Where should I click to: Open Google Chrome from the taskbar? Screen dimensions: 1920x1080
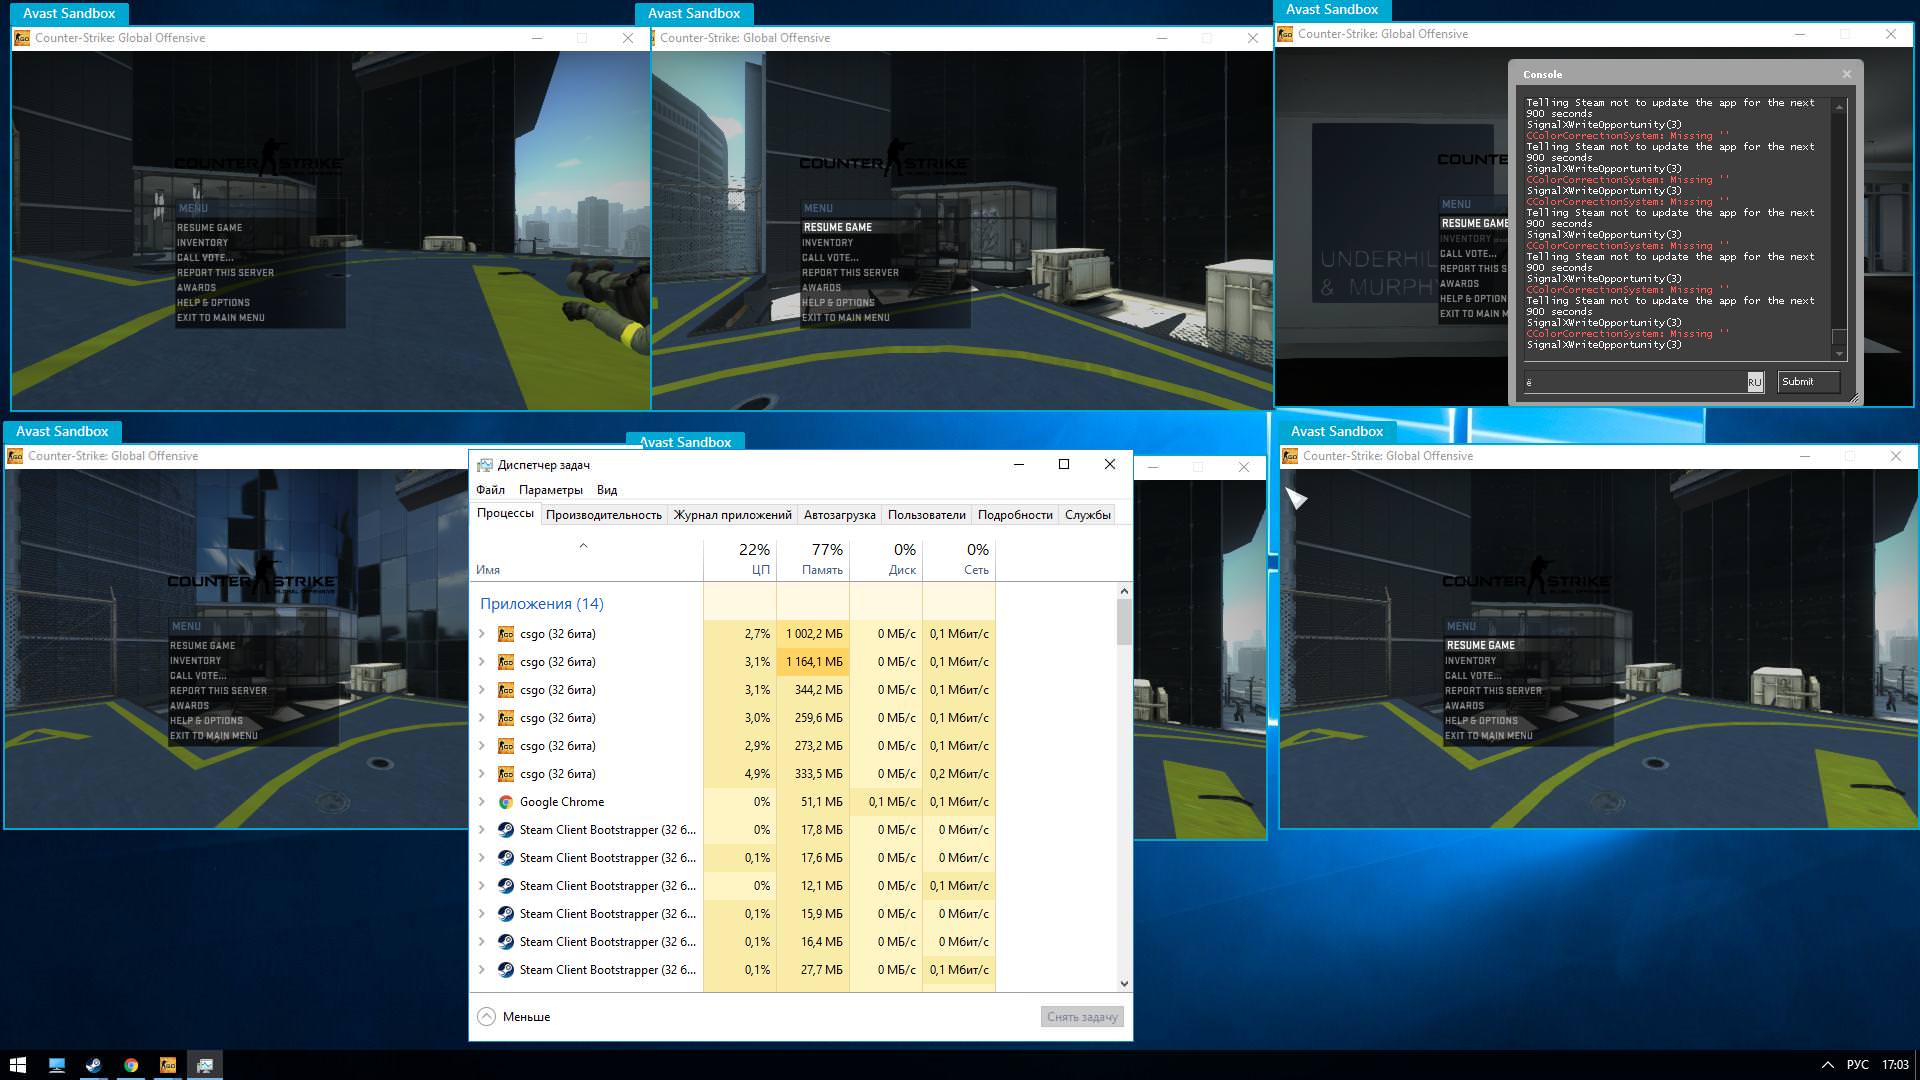pyautogui.click(x=131, y=1065)
